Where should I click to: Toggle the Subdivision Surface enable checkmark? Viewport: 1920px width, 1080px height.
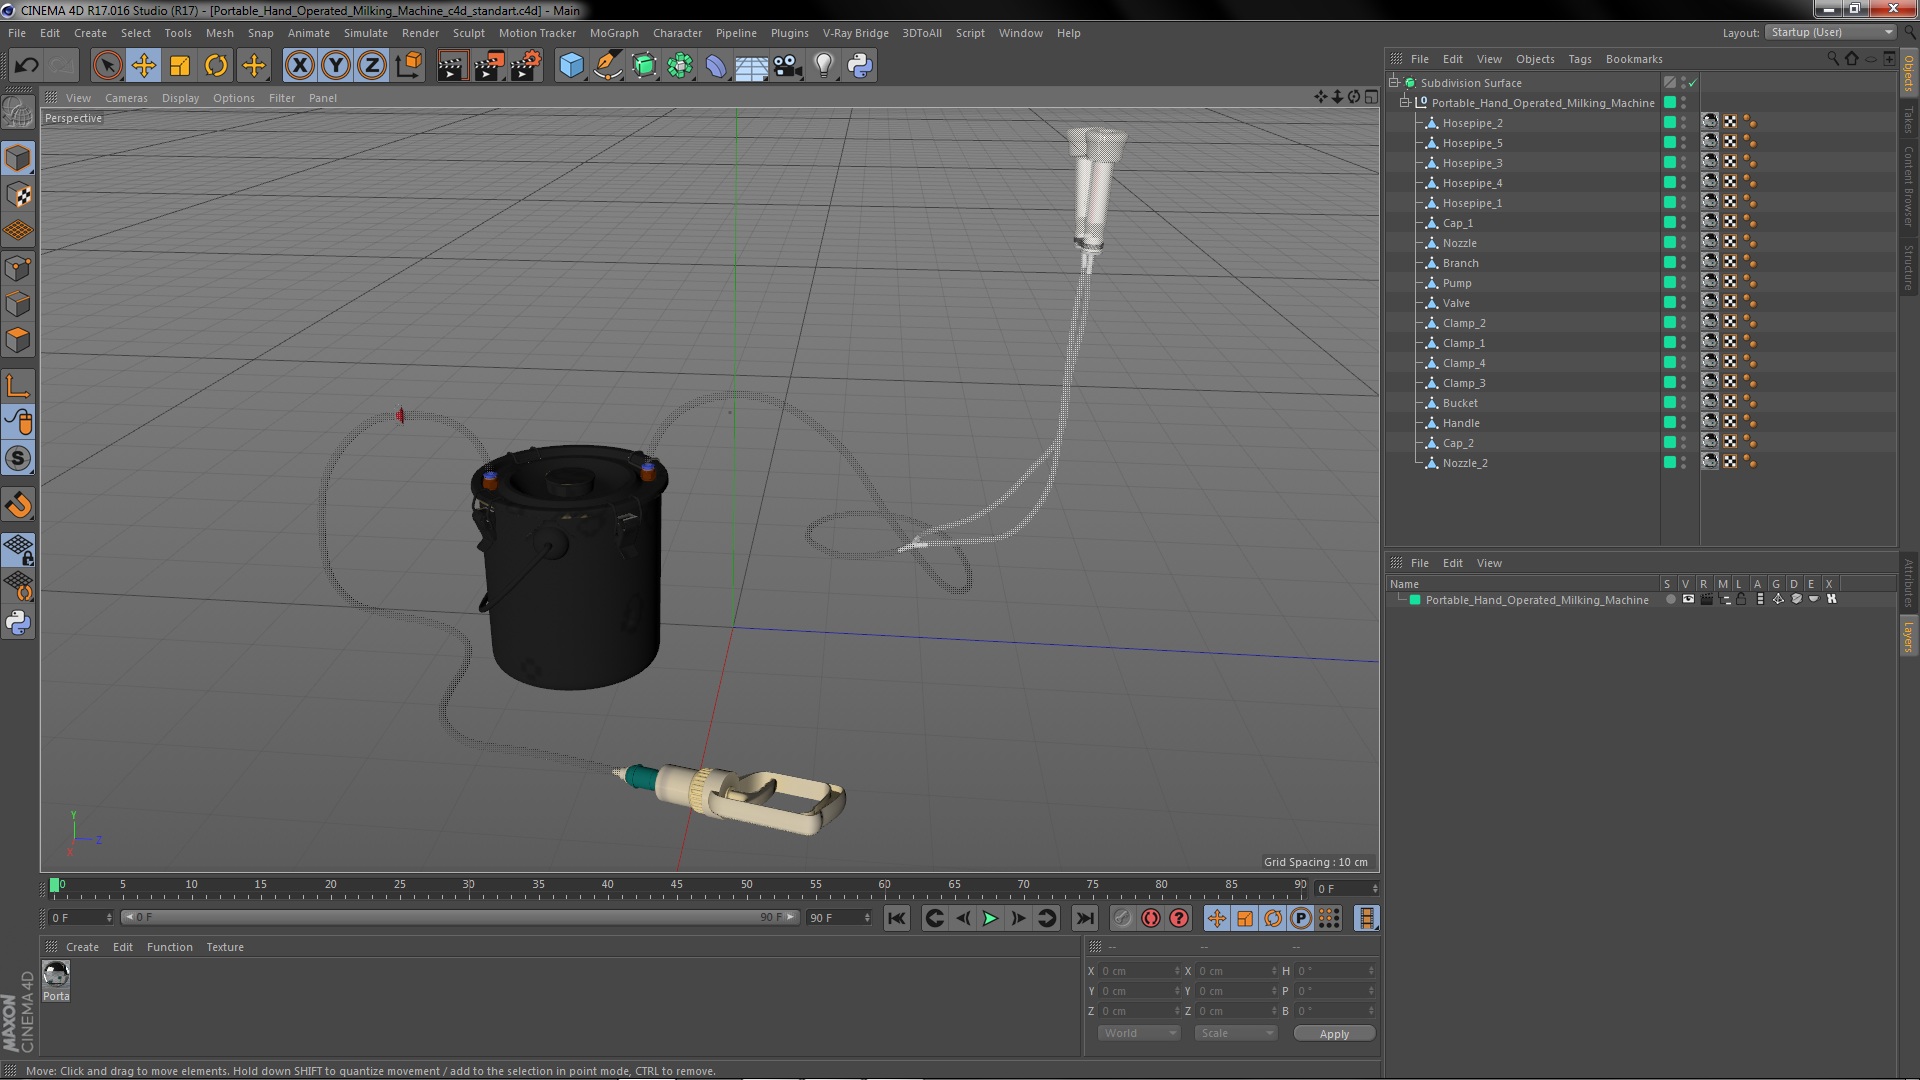point(1692,83)
